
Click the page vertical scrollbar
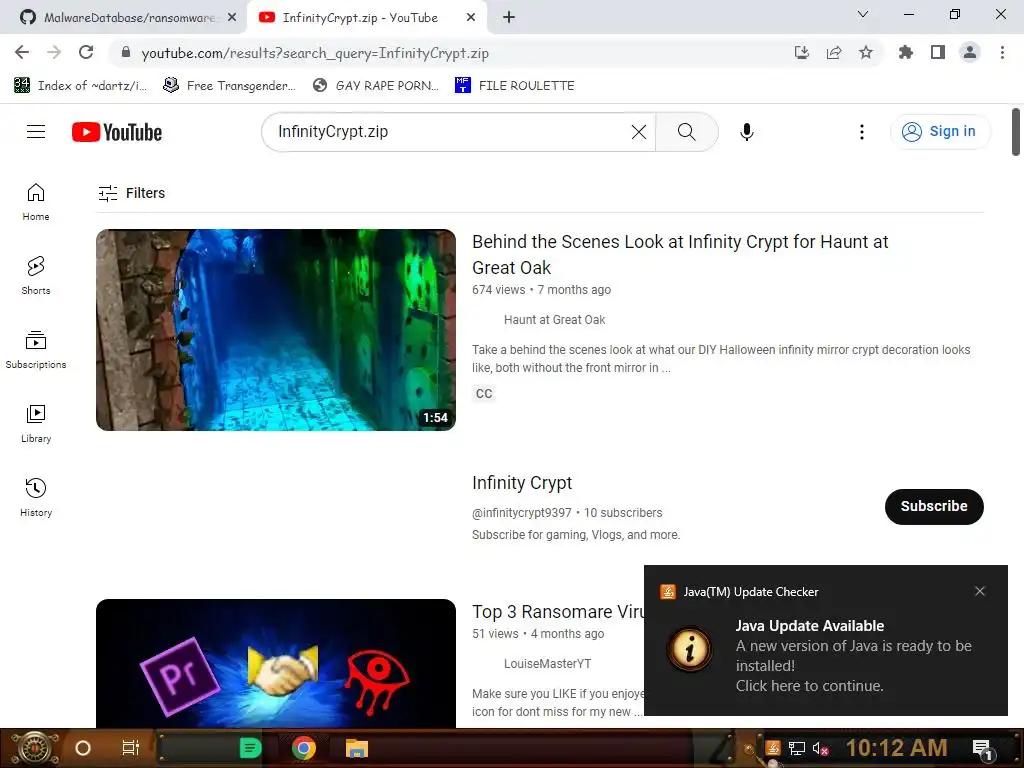pyautogui.click(x=1016, y=132)
